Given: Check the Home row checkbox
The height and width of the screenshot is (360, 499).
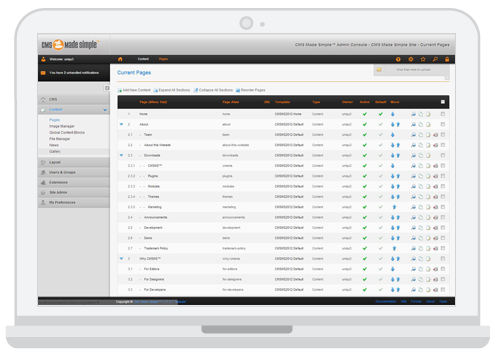Looking at the screenshot, I should pos(443,114).
